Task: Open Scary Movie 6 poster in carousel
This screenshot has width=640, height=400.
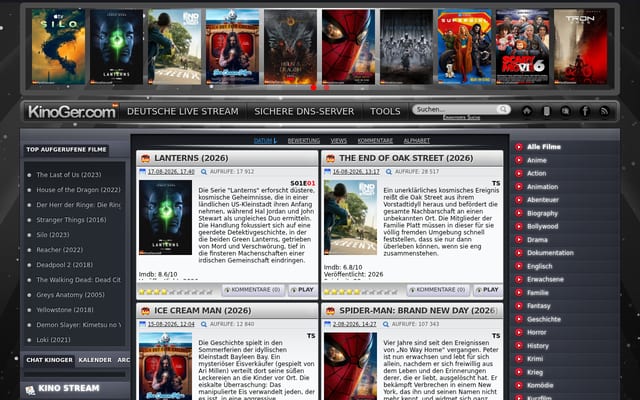Action: [522, 47]
